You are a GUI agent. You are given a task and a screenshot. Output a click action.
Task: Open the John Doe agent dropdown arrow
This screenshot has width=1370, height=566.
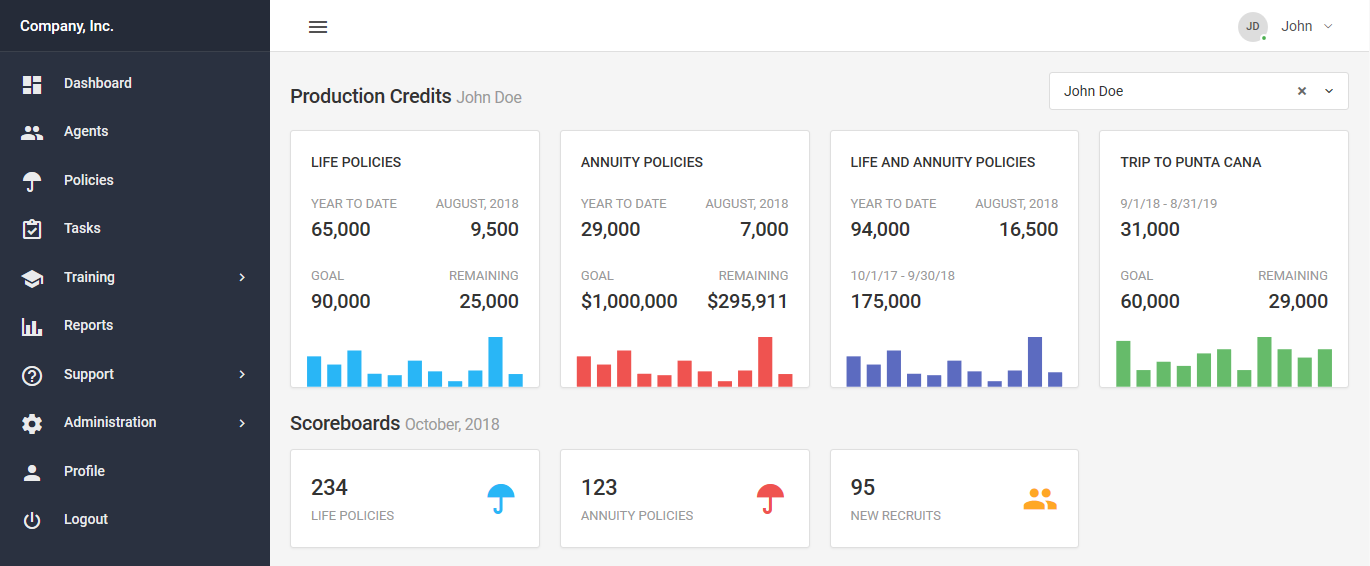point(1329,91)
